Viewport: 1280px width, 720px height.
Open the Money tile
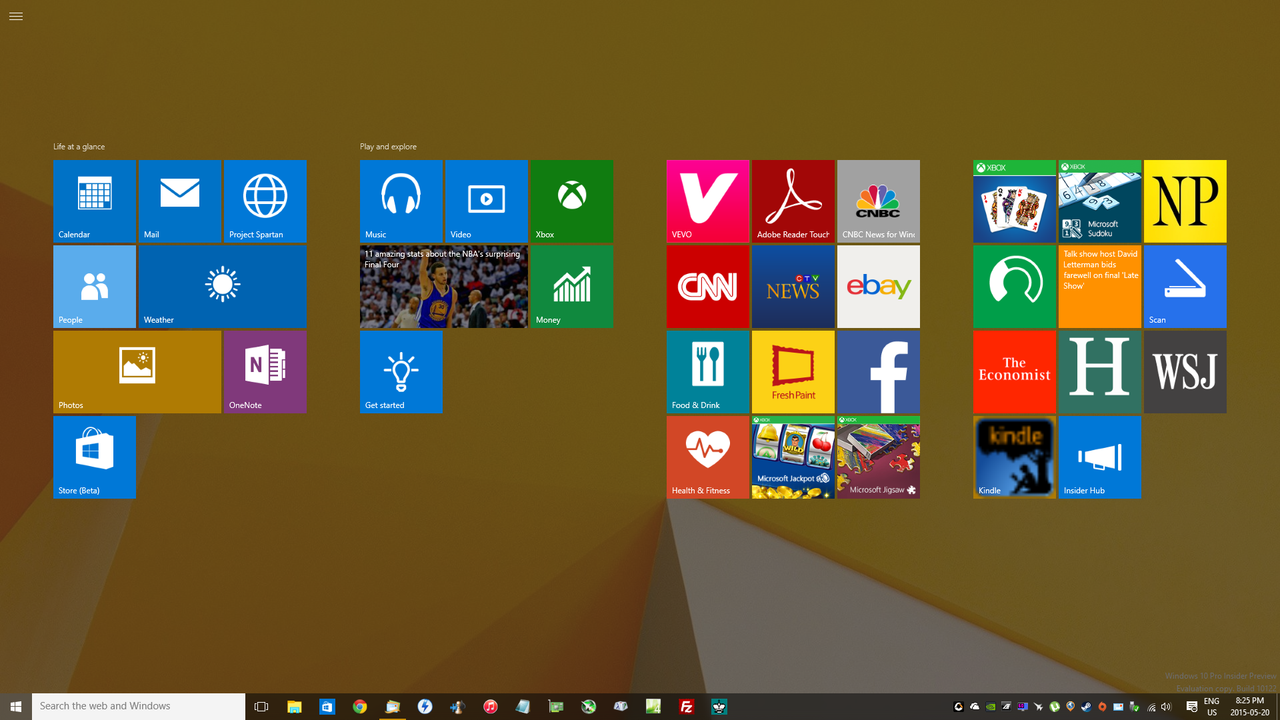tap(572, 286)
